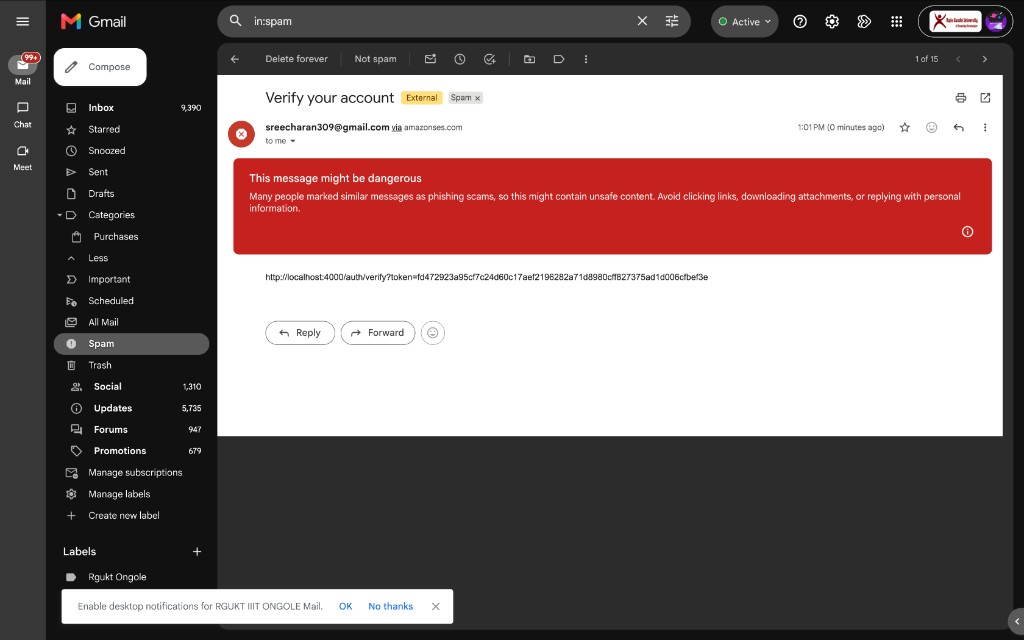Open the email in a new window
This screenshot has width=1024, height=640.
[985, 98]
